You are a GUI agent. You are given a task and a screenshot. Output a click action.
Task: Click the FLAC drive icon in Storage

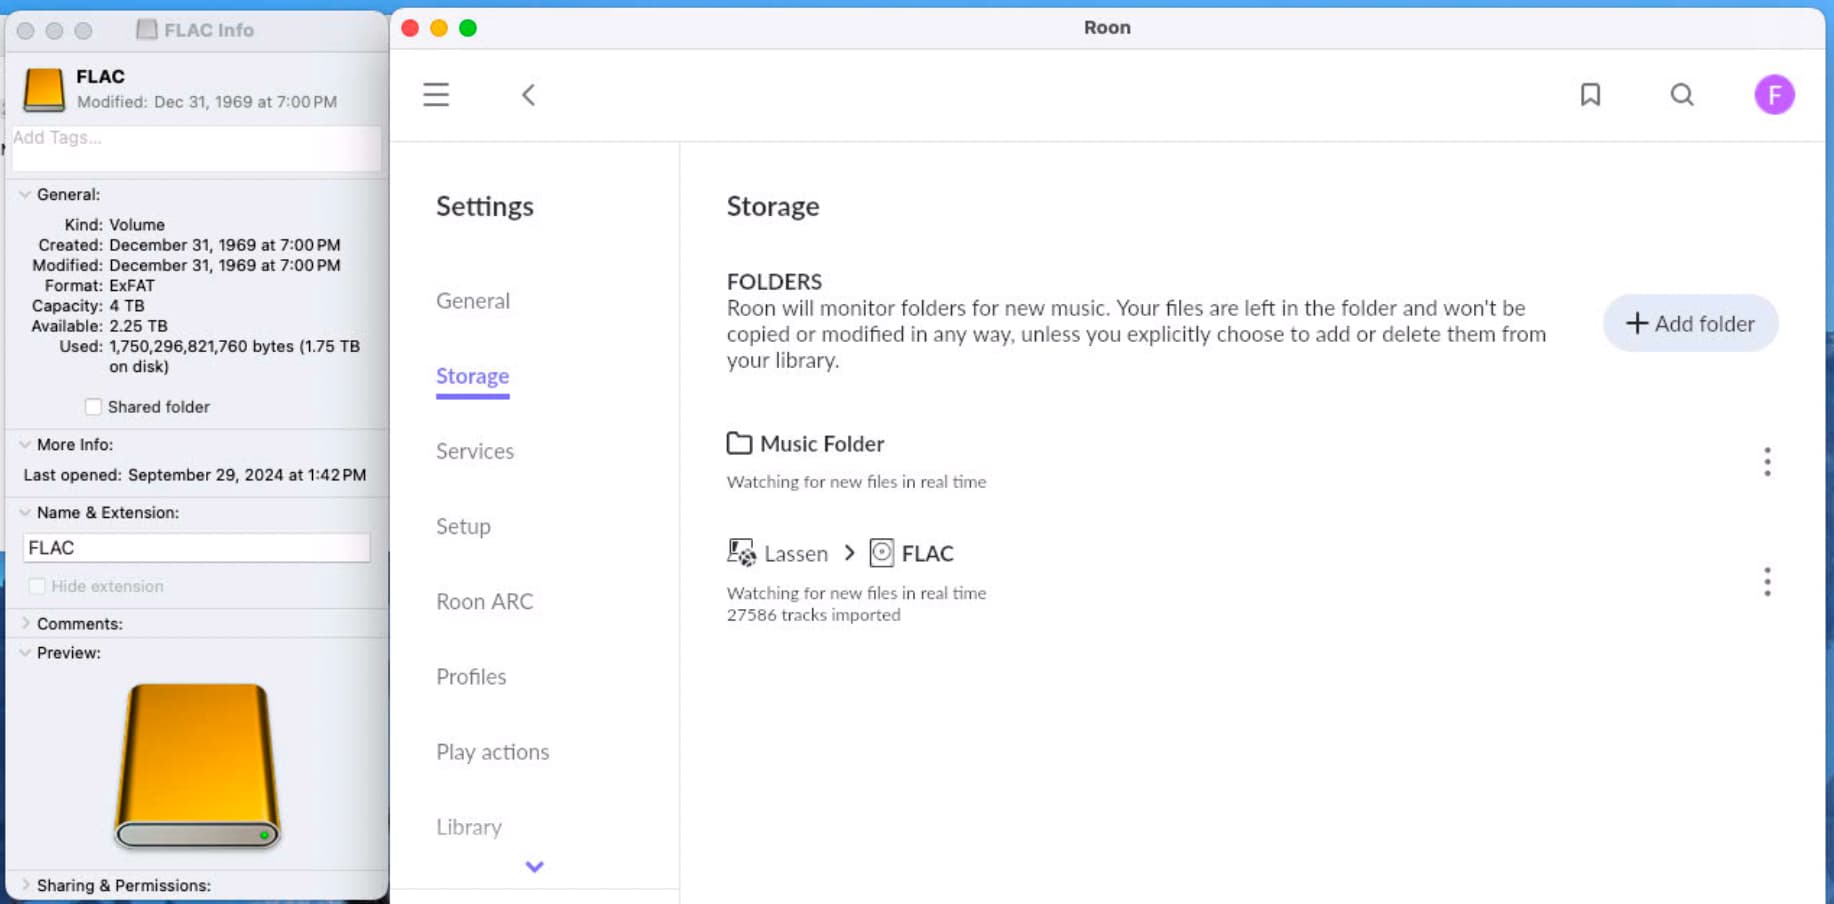(x=881, y=553)
